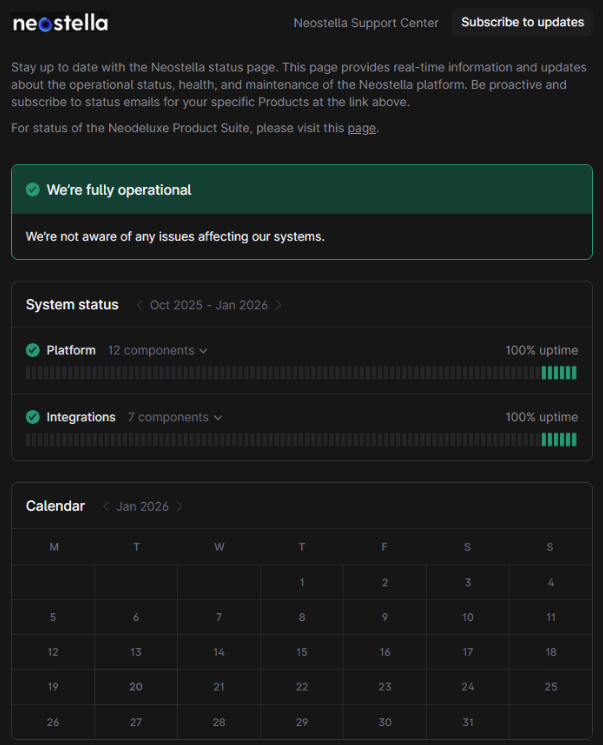Image resolution: width=603 pixels, height=745 pixels.
Task: Show next calendar month after Jan 2026
Action: (x=180, y=506)
